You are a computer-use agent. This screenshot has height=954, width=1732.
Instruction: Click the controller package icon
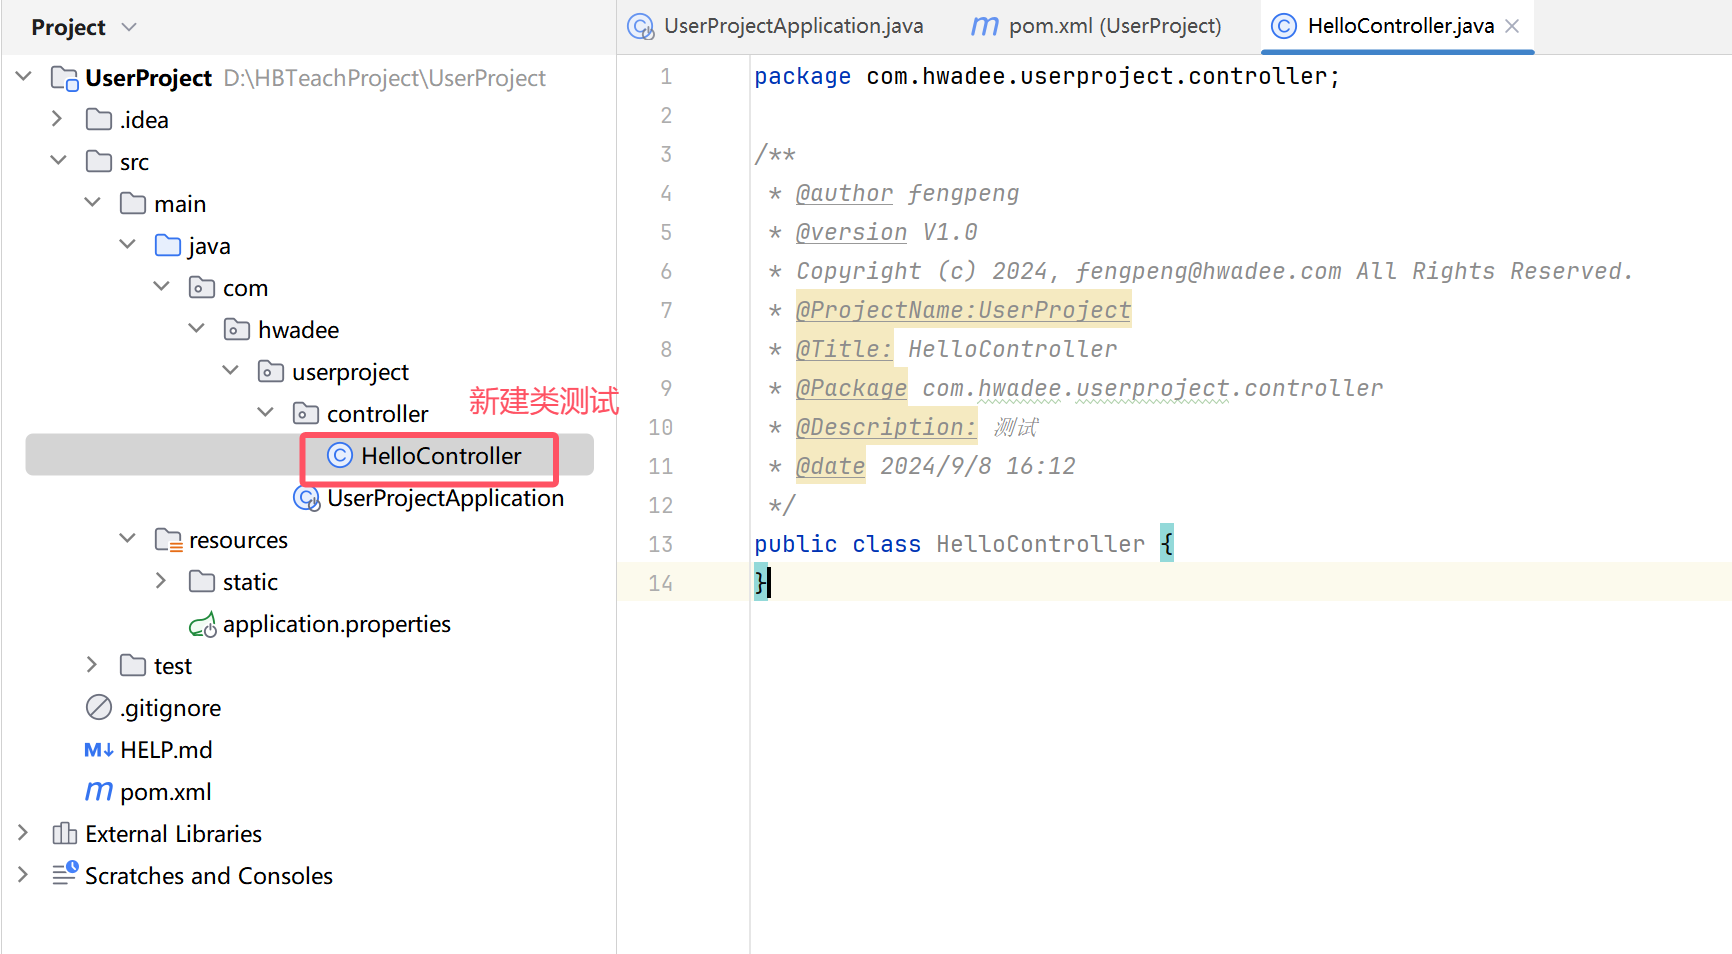coord(306,413)
